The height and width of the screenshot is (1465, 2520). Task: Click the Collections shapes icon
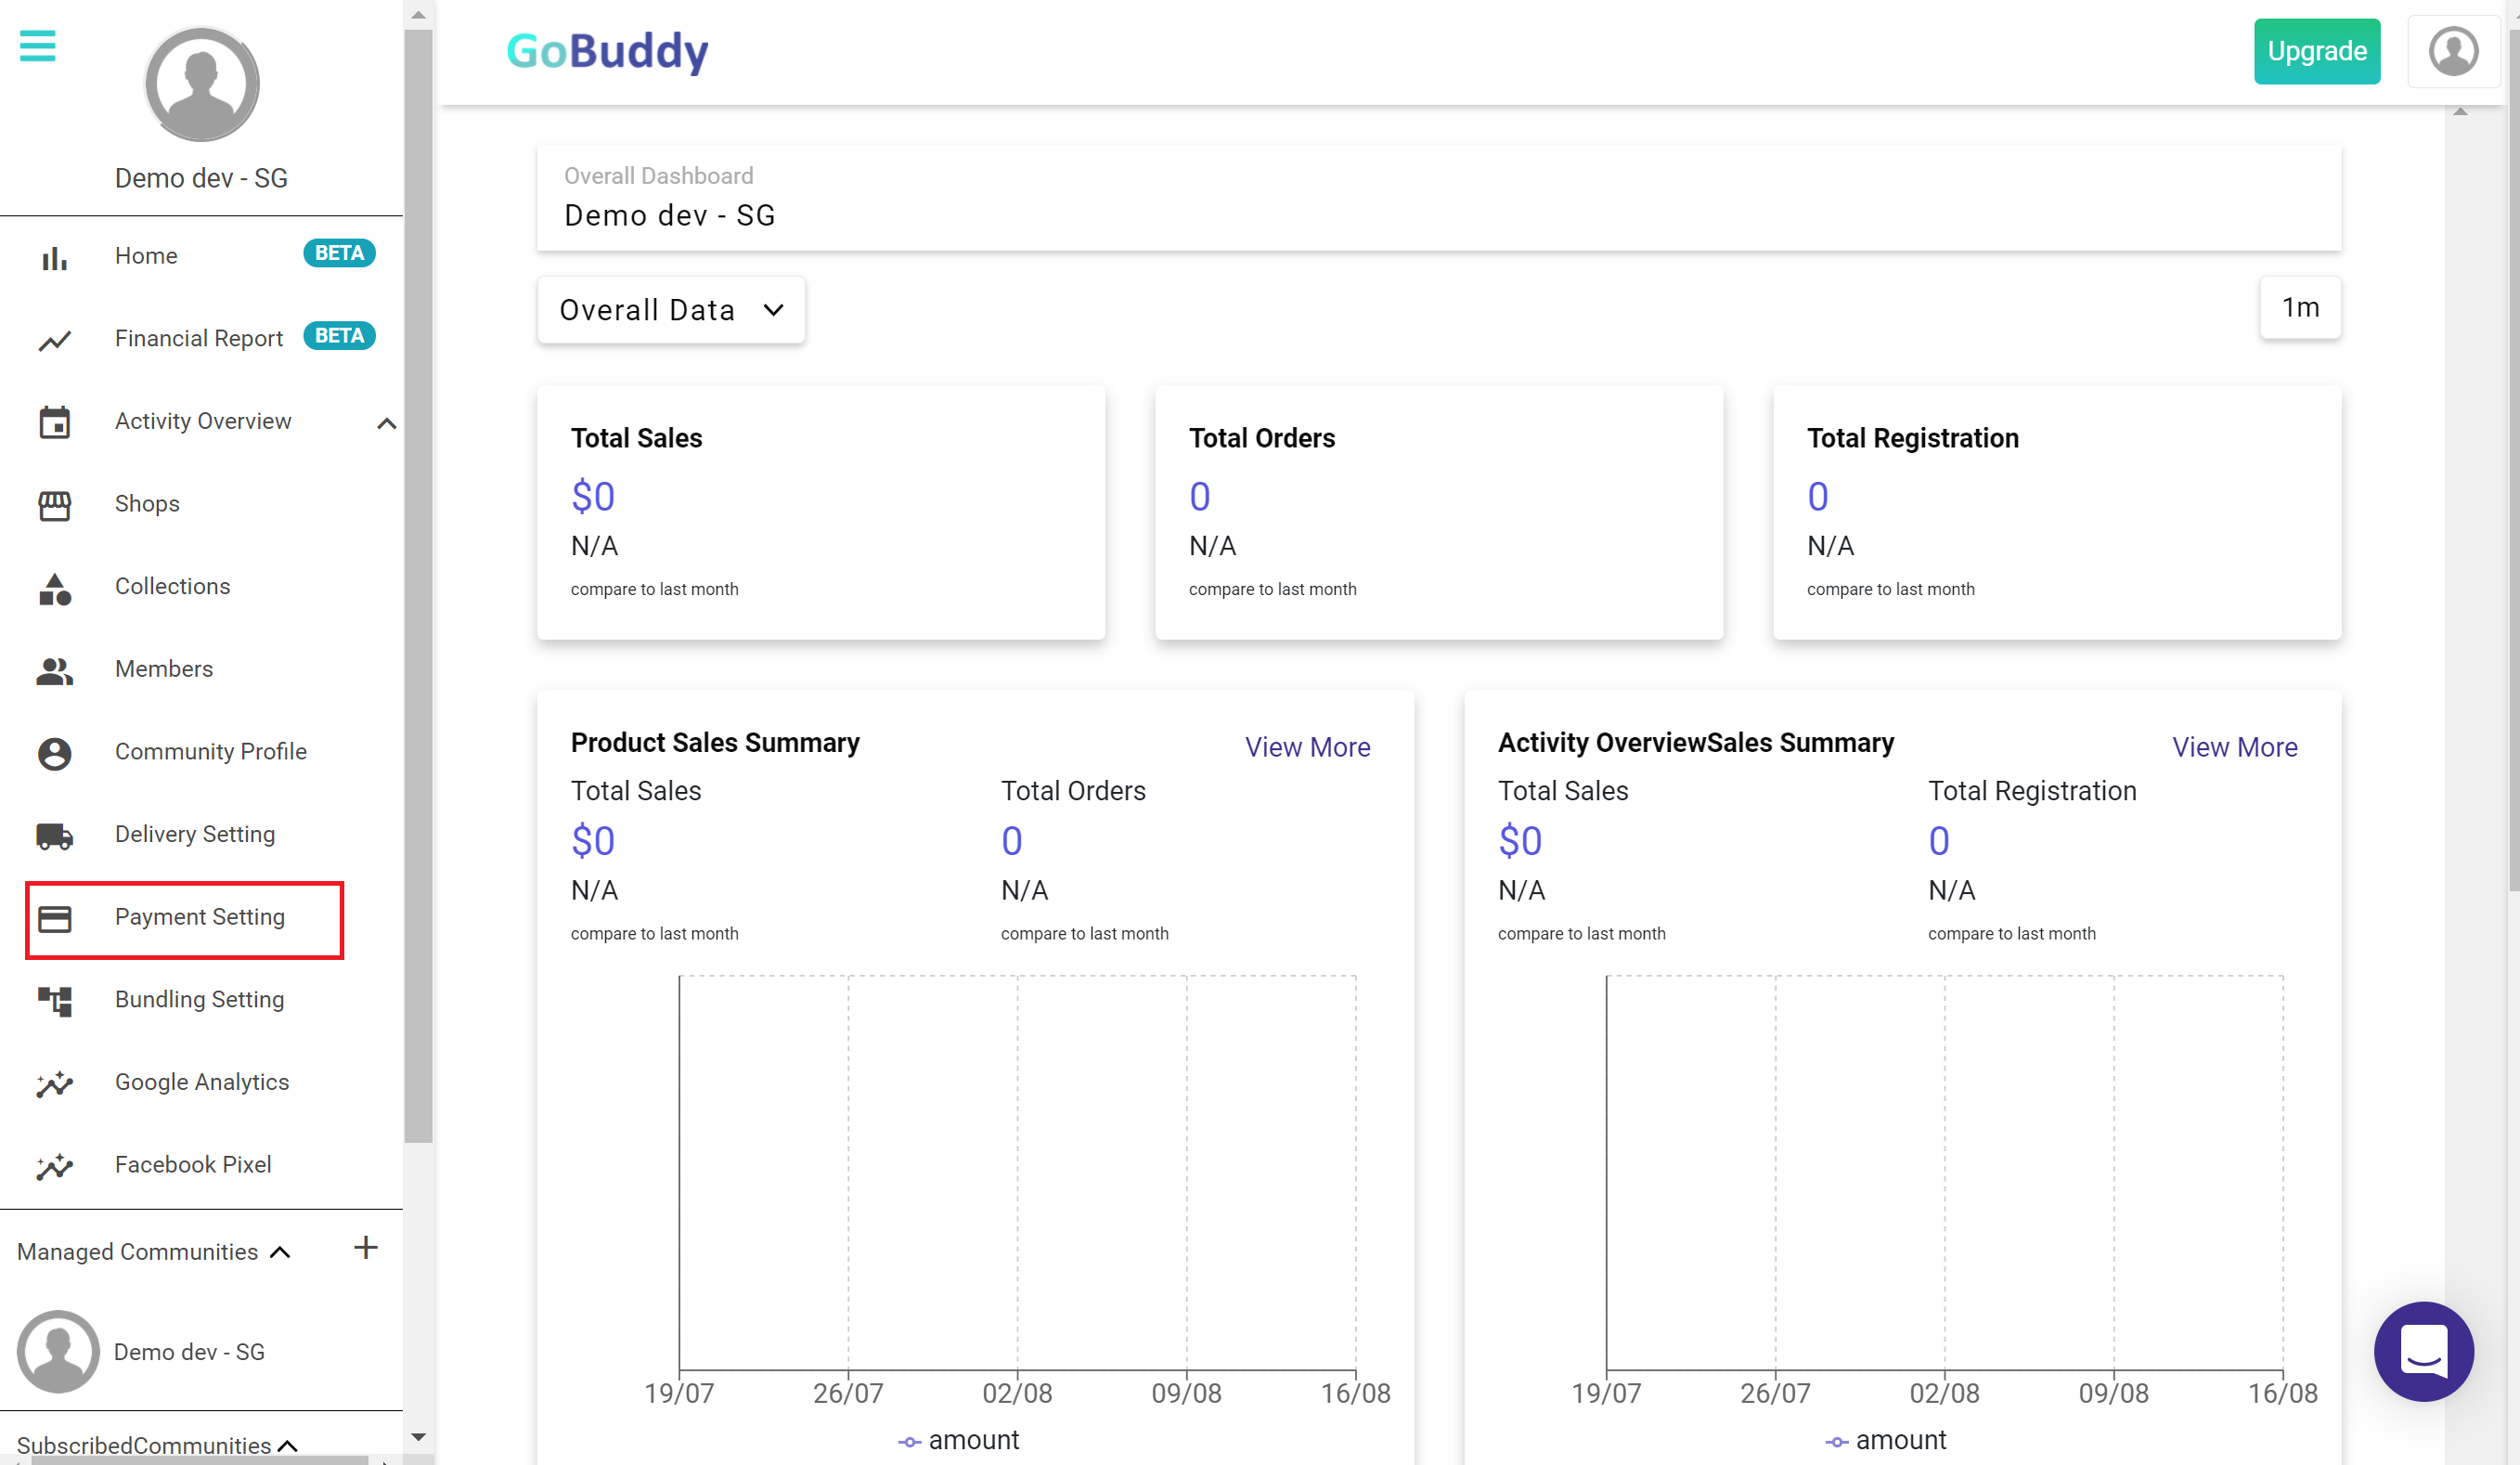(x=54, y=587)
